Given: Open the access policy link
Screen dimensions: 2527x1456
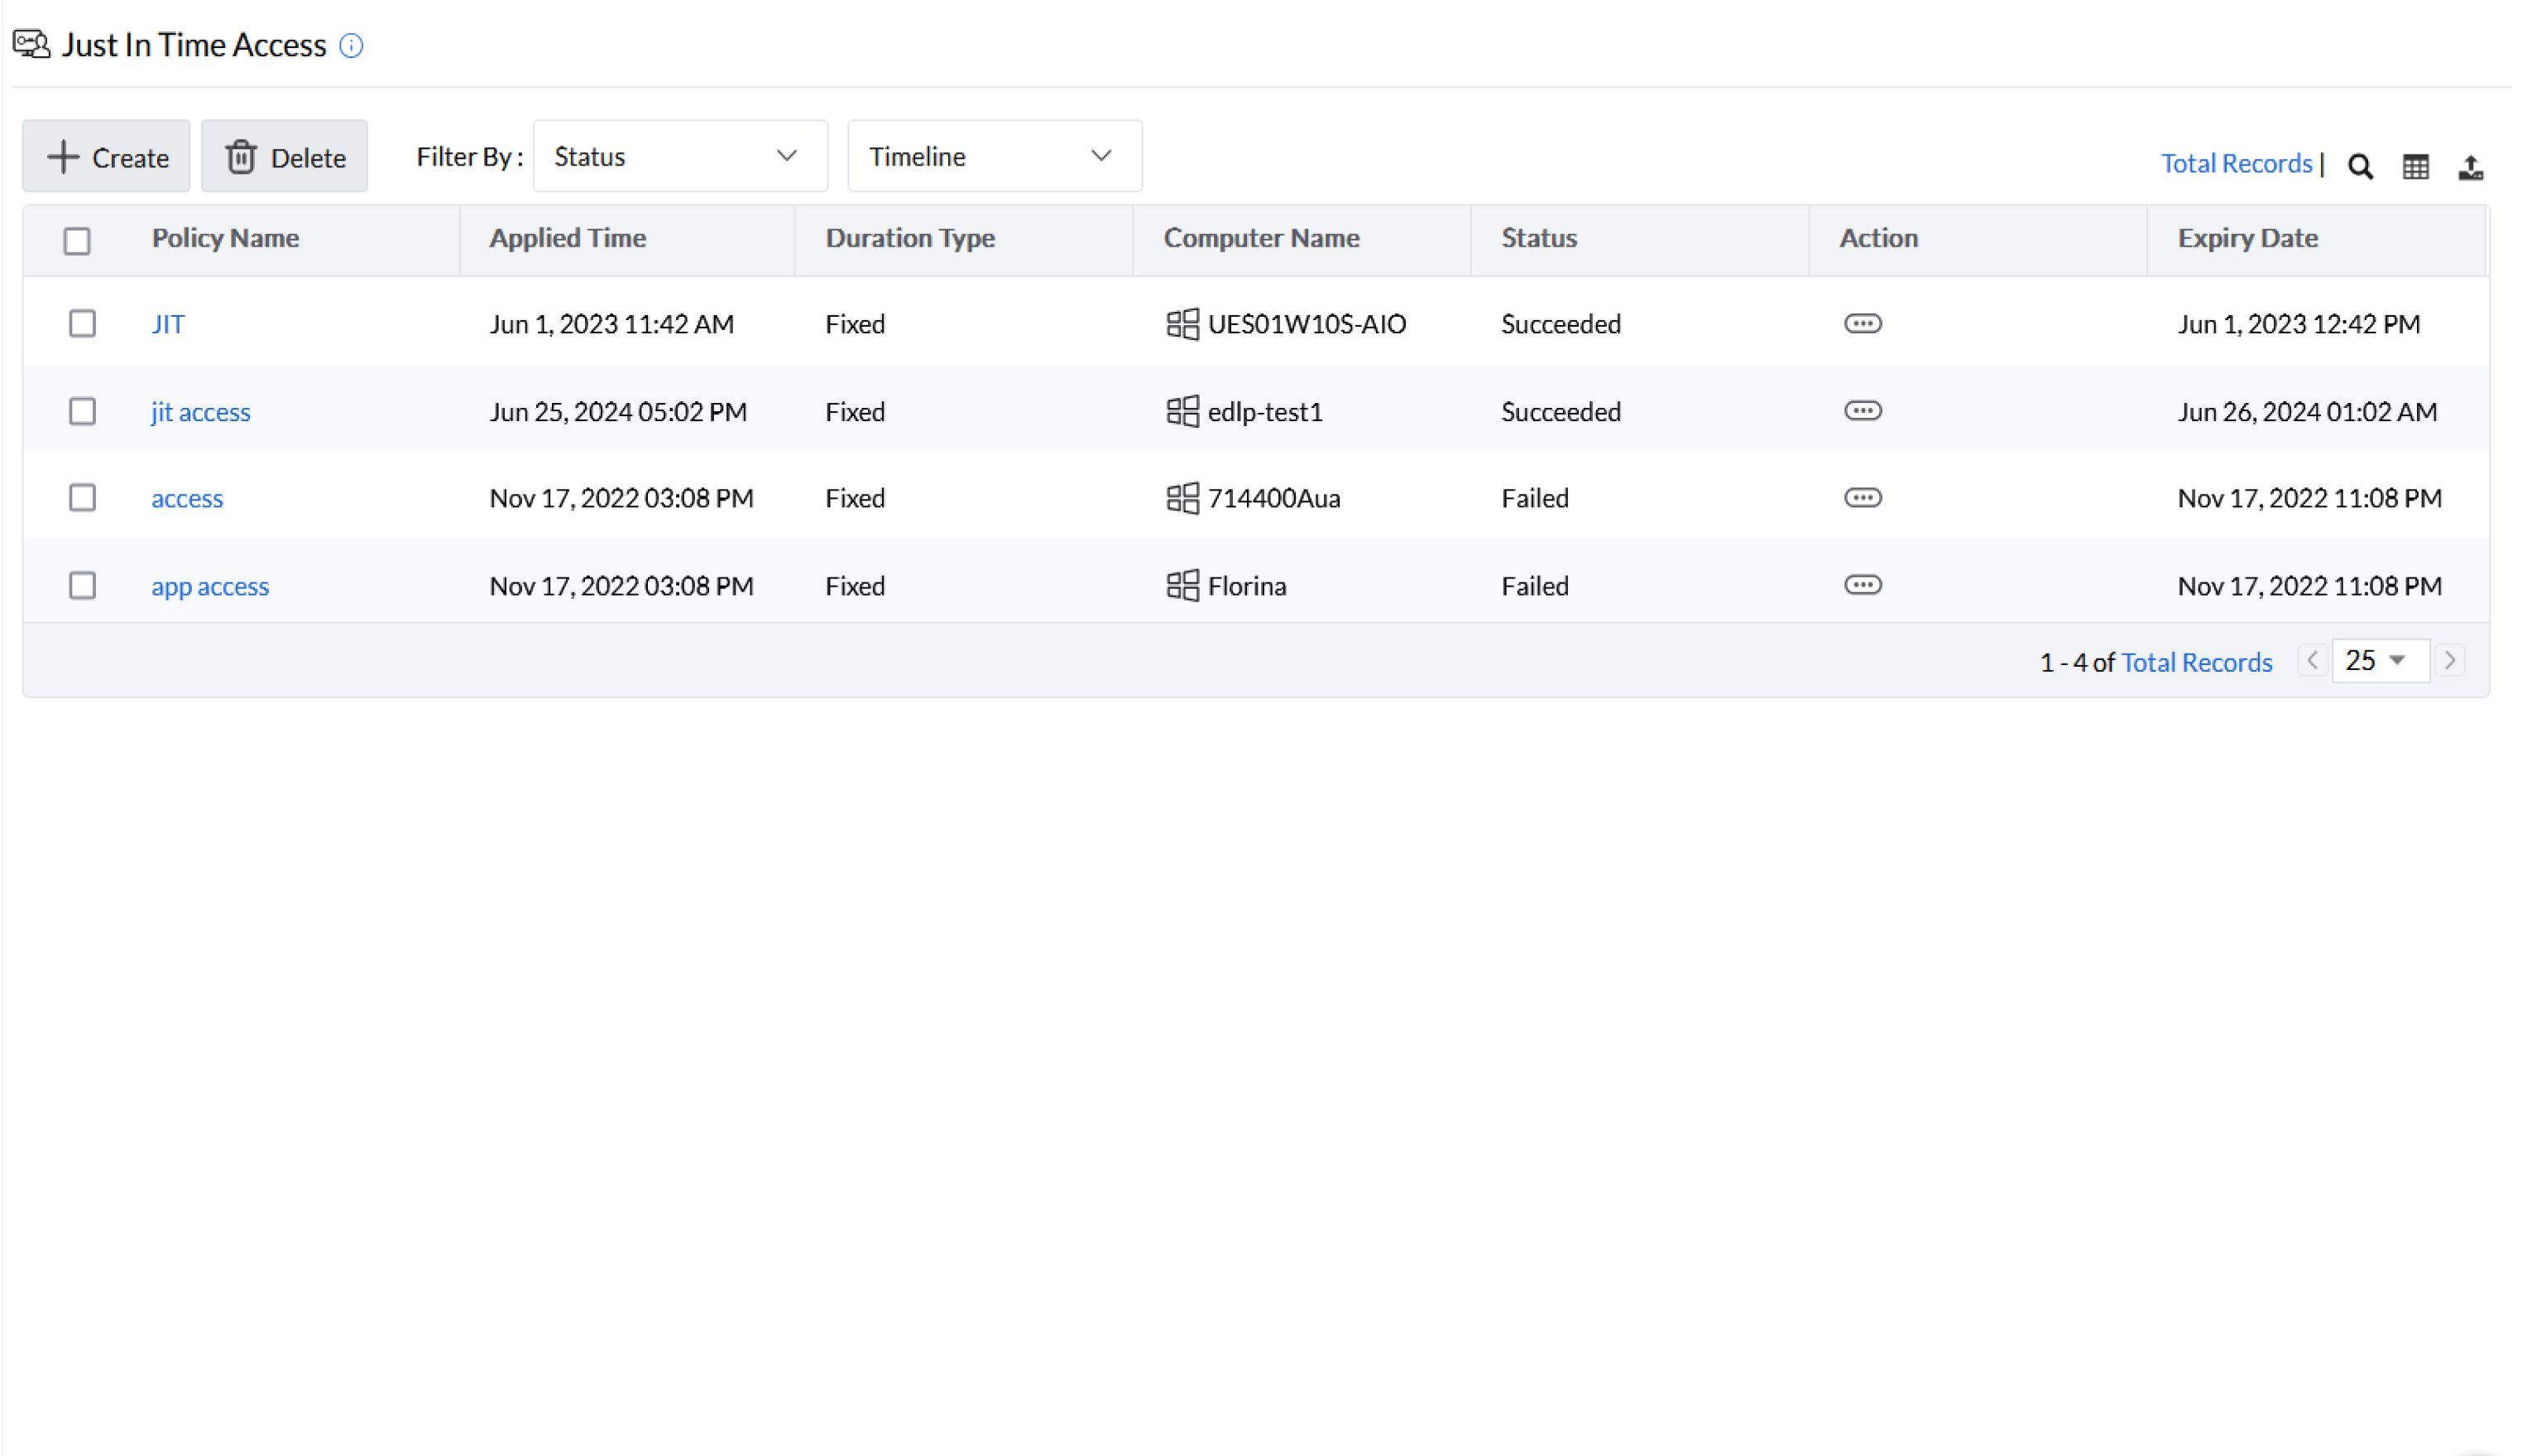Looking at the screenshot, I should (187, 499).
